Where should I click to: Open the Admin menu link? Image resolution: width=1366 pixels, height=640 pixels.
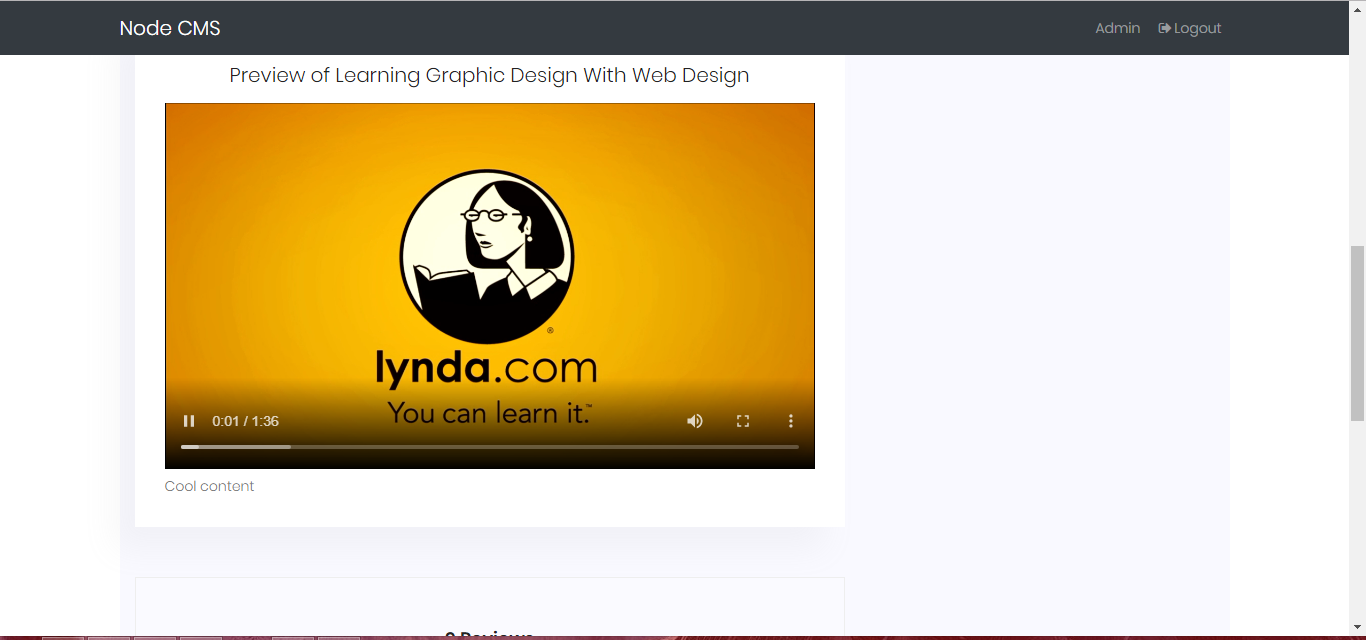tap(1117, 28)
